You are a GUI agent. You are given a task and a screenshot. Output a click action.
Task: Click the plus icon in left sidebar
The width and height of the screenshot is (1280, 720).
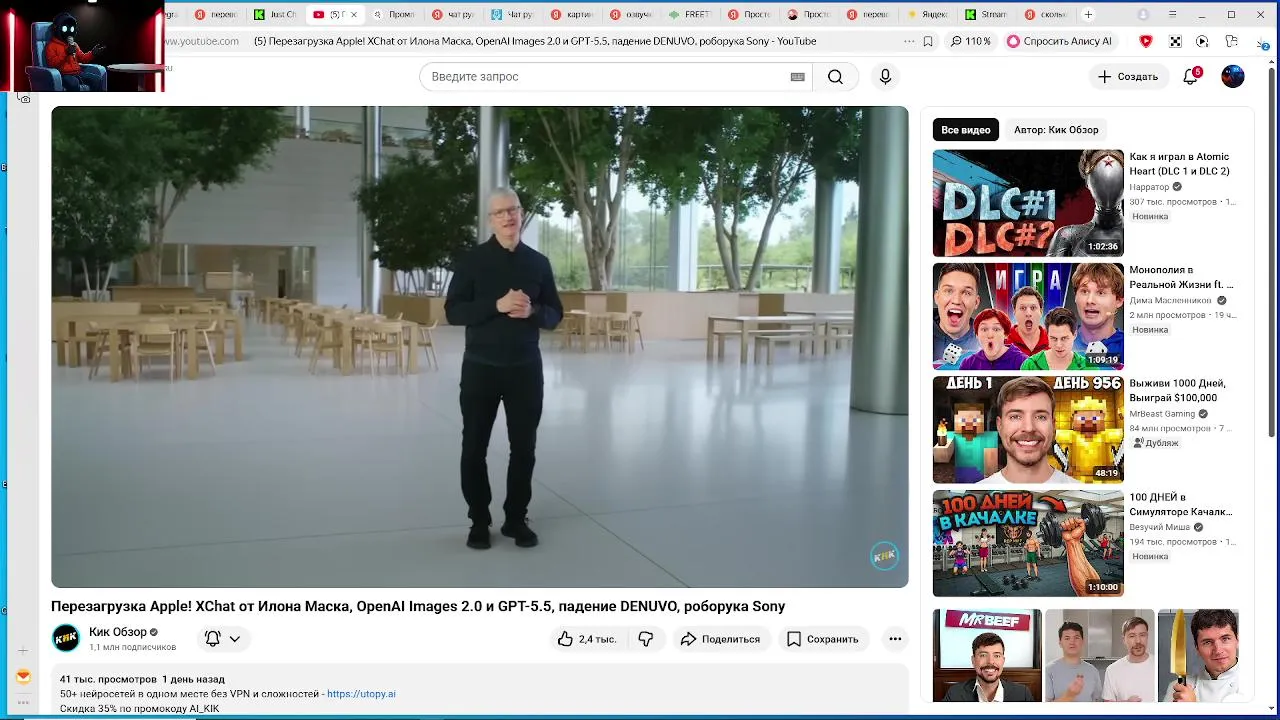point(23,651)
